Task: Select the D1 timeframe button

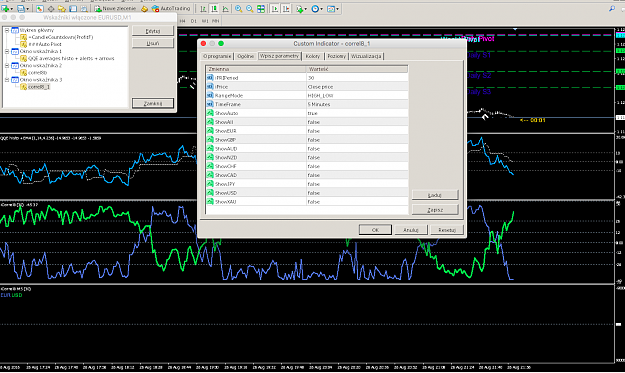Action: coord(194,21)
